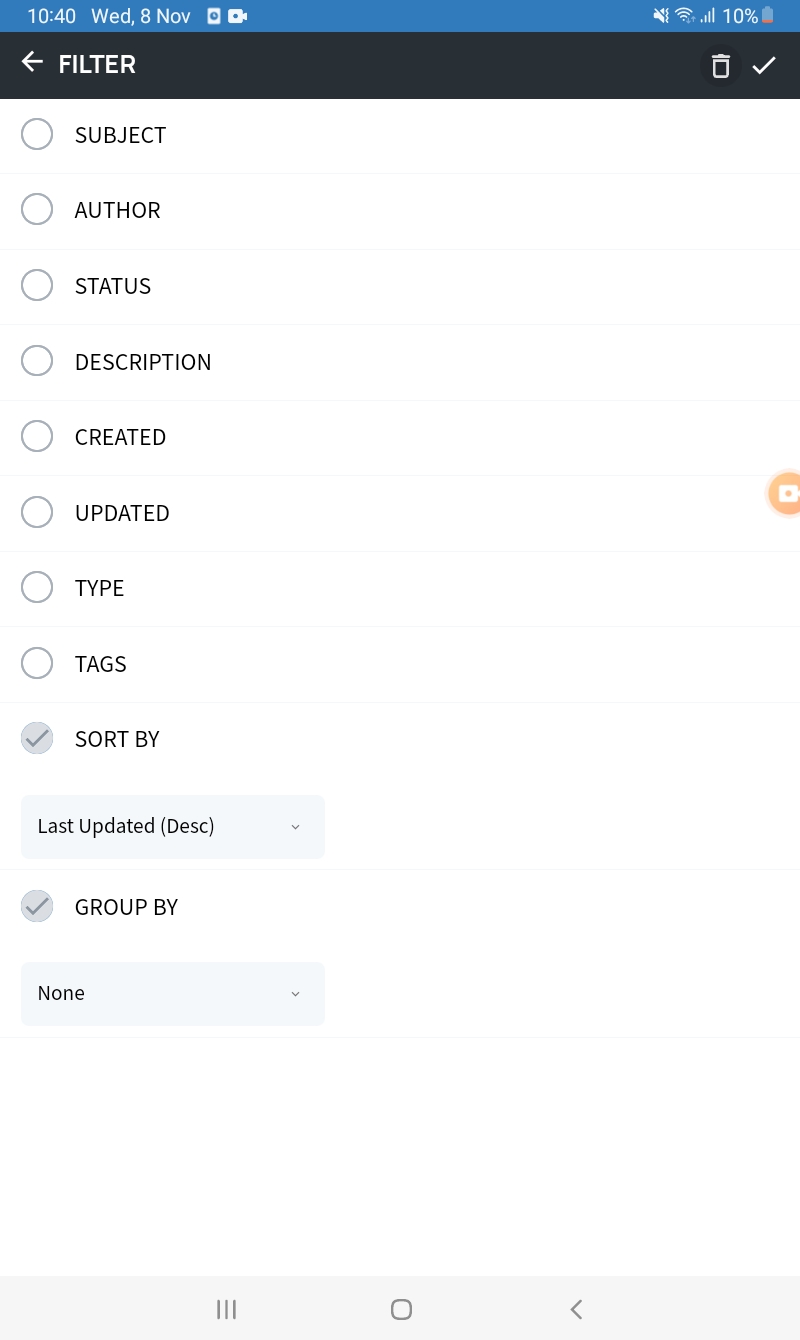Viewport: 800px width, 1340px height.
Task: Enable the SUBJECT filter checkbox
Action: click(37, 135)
